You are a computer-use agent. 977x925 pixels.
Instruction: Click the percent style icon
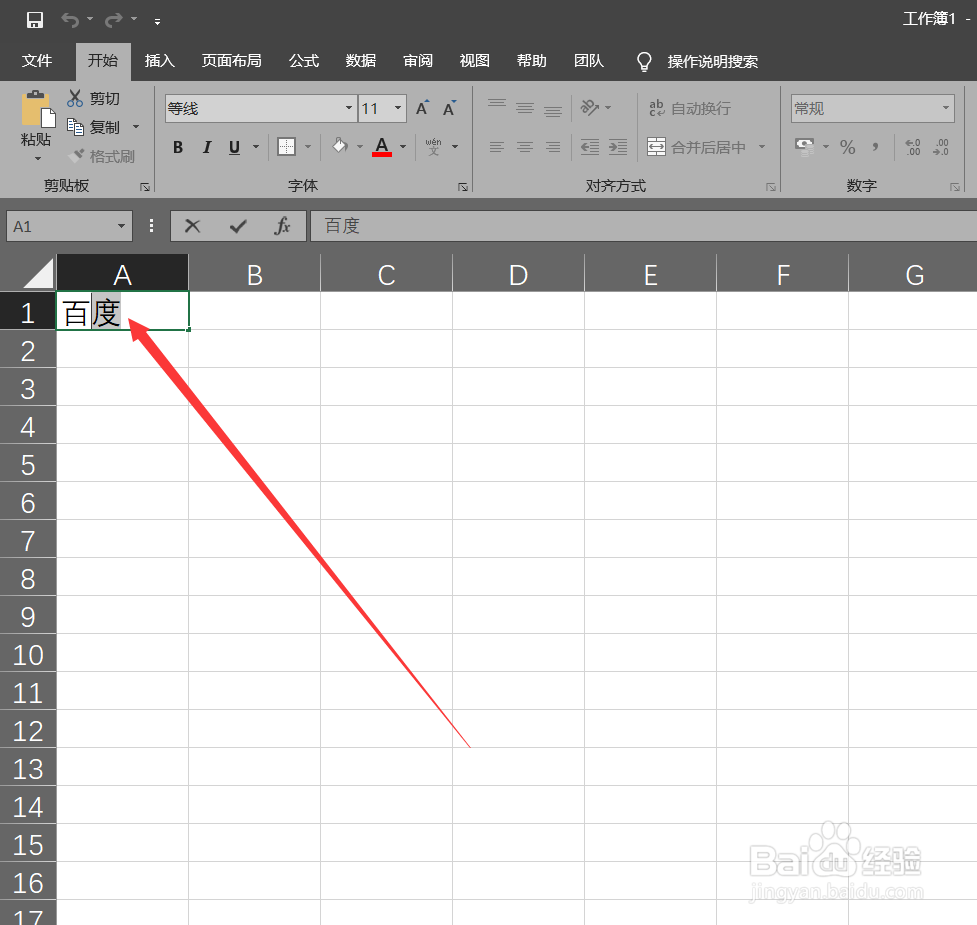pyautogui.click(x=847, y=147)
